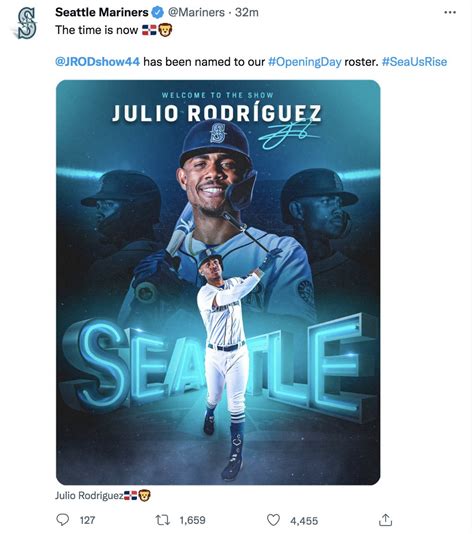
Task: Open the three-dot more options menu
Action: click(x=450, y=13)
